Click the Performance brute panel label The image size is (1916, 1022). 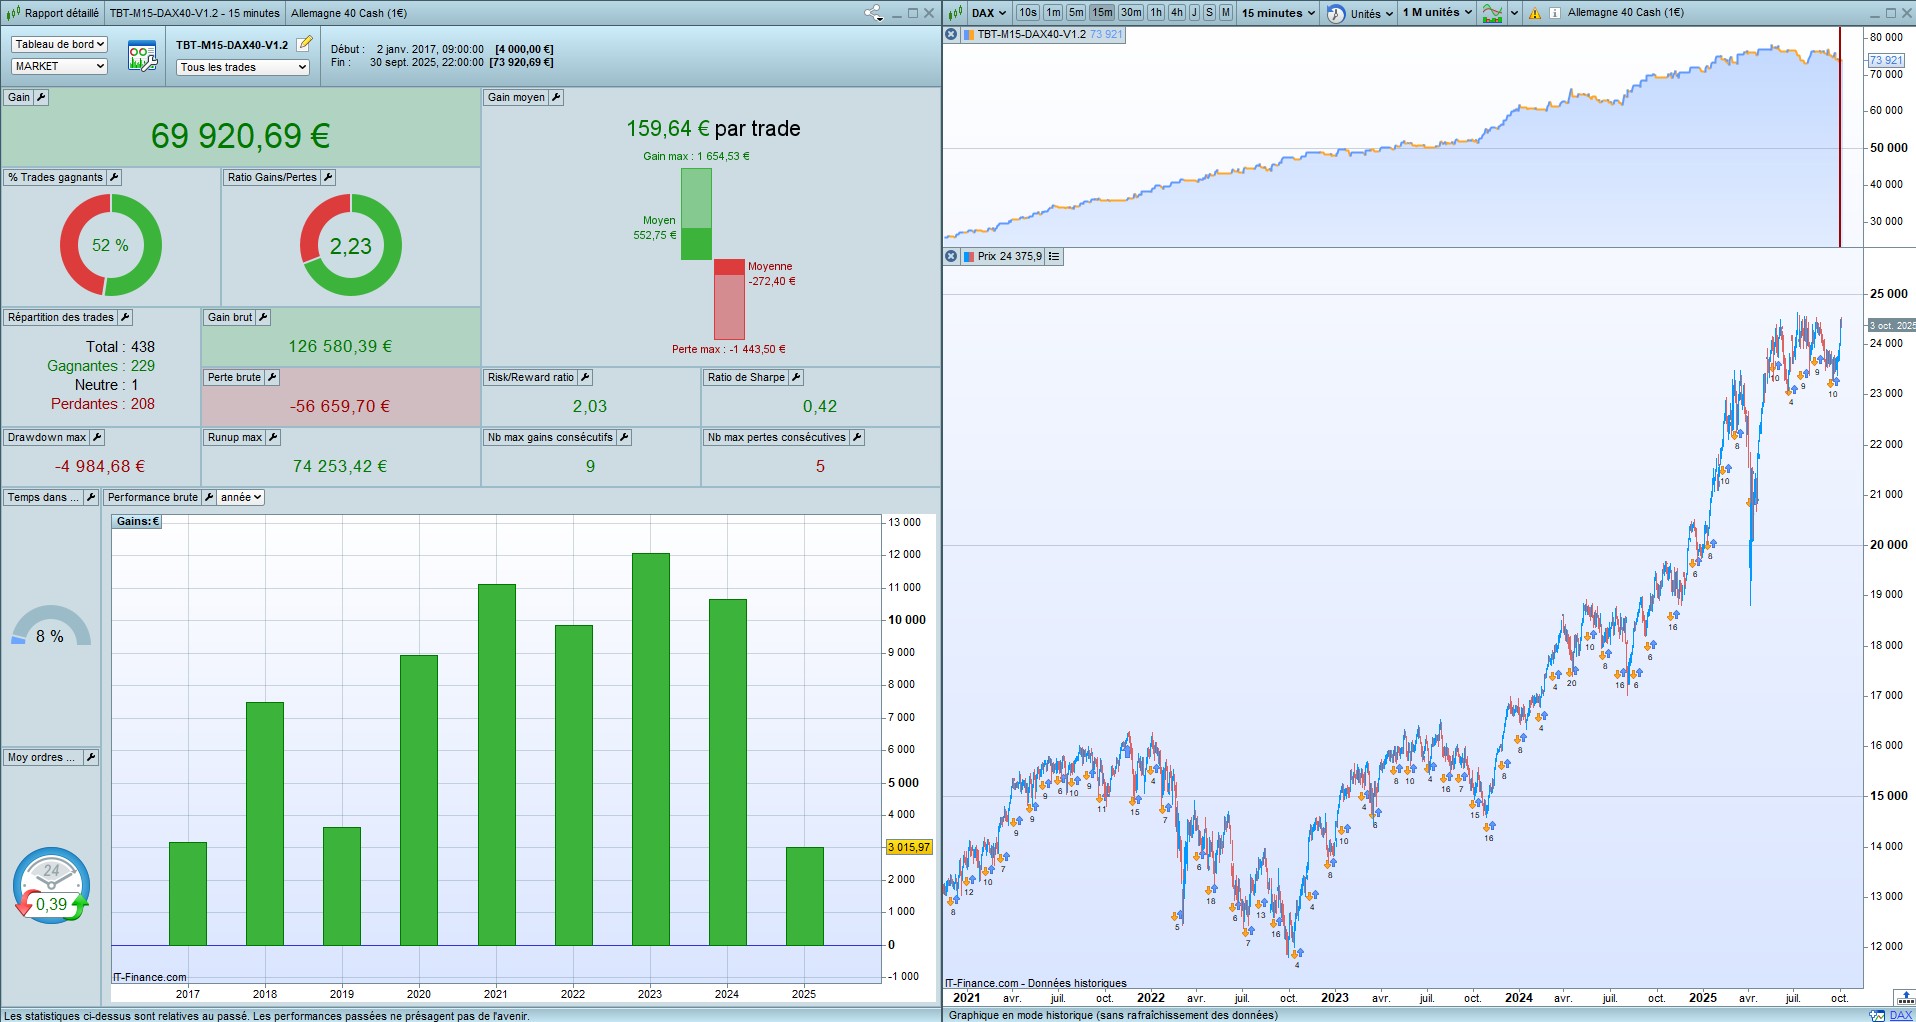click(152, 497)
